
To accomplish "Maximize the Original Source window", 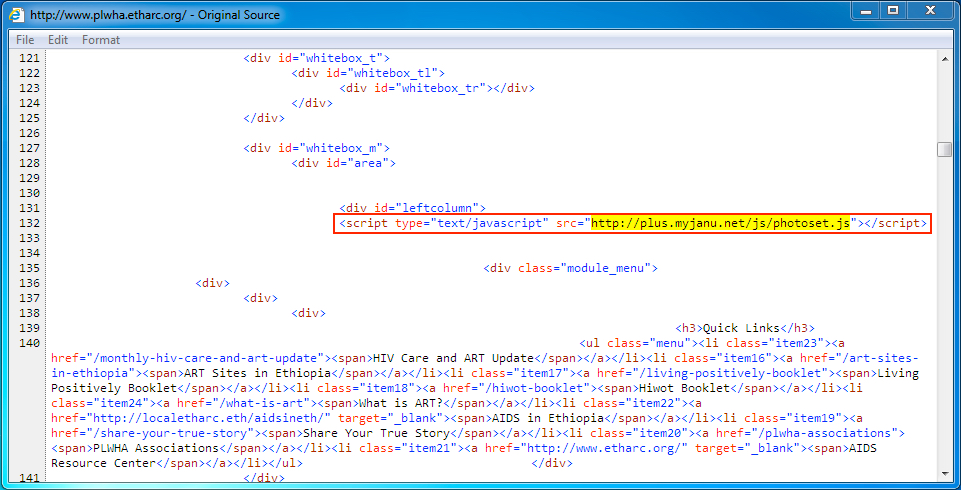I will click(x=894, y=11).
